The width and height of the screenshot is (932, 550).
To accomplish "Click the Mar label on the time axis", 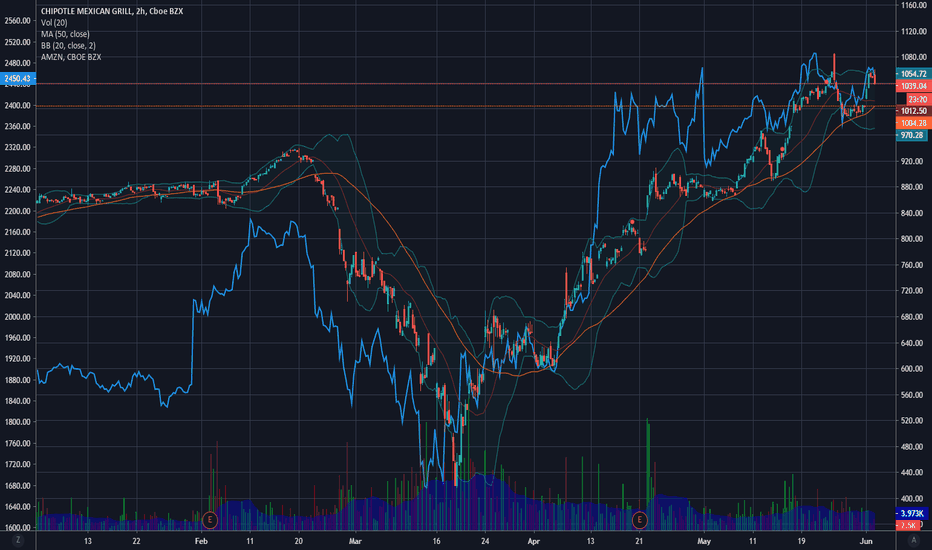I will (x=355, y=541).
